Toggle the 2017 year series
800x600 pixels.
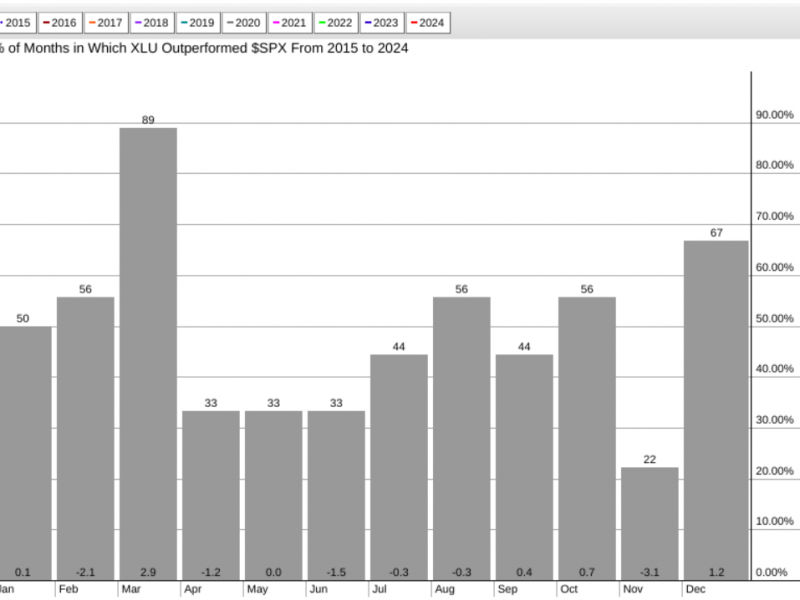(x=106, y=23)
